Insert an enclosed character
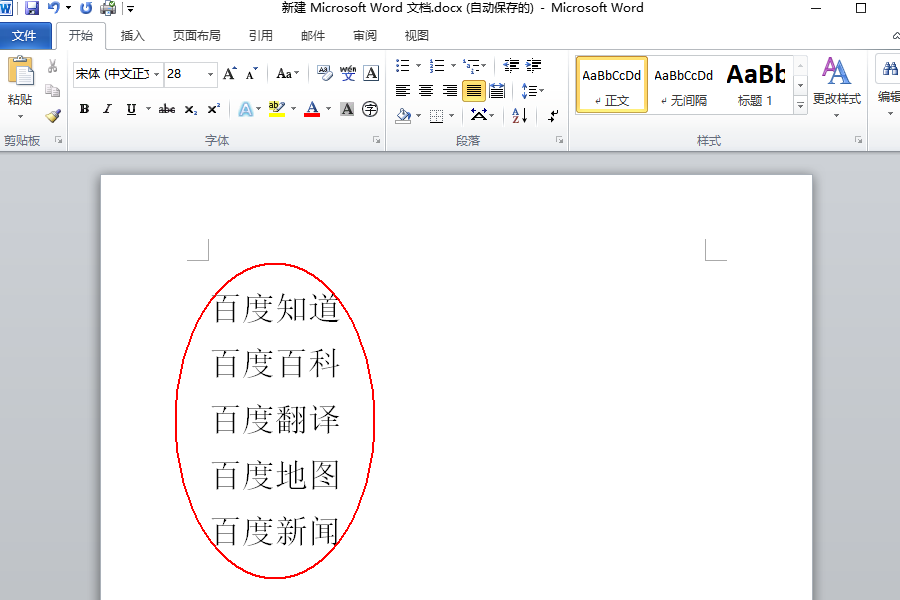900x600 pixels. point(370,109)
